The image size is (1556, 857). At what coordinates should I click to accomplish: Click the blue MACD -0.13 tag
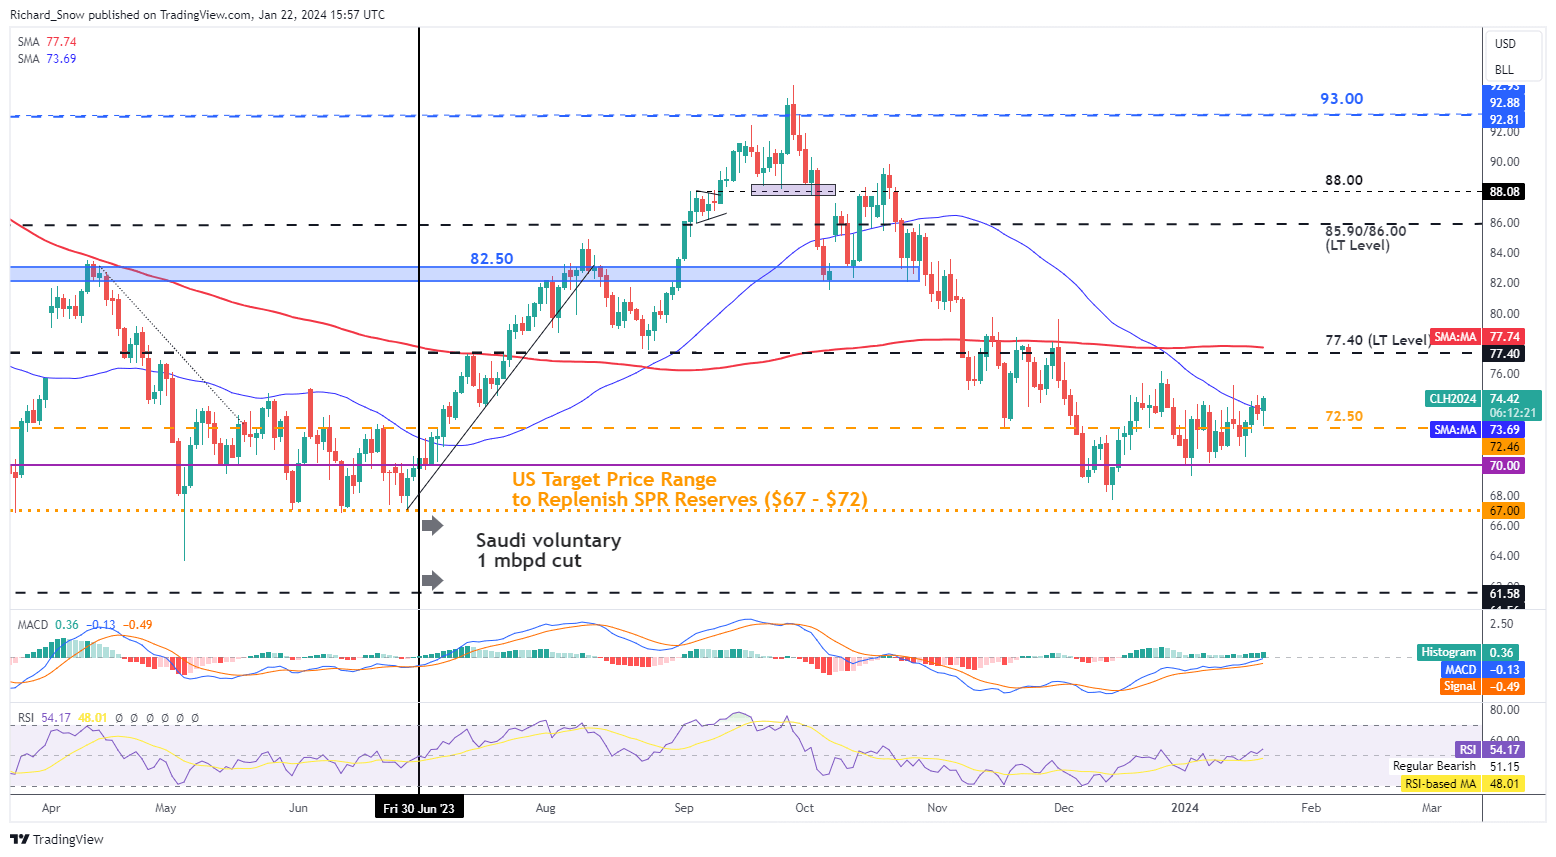[x=1481, y=669]
